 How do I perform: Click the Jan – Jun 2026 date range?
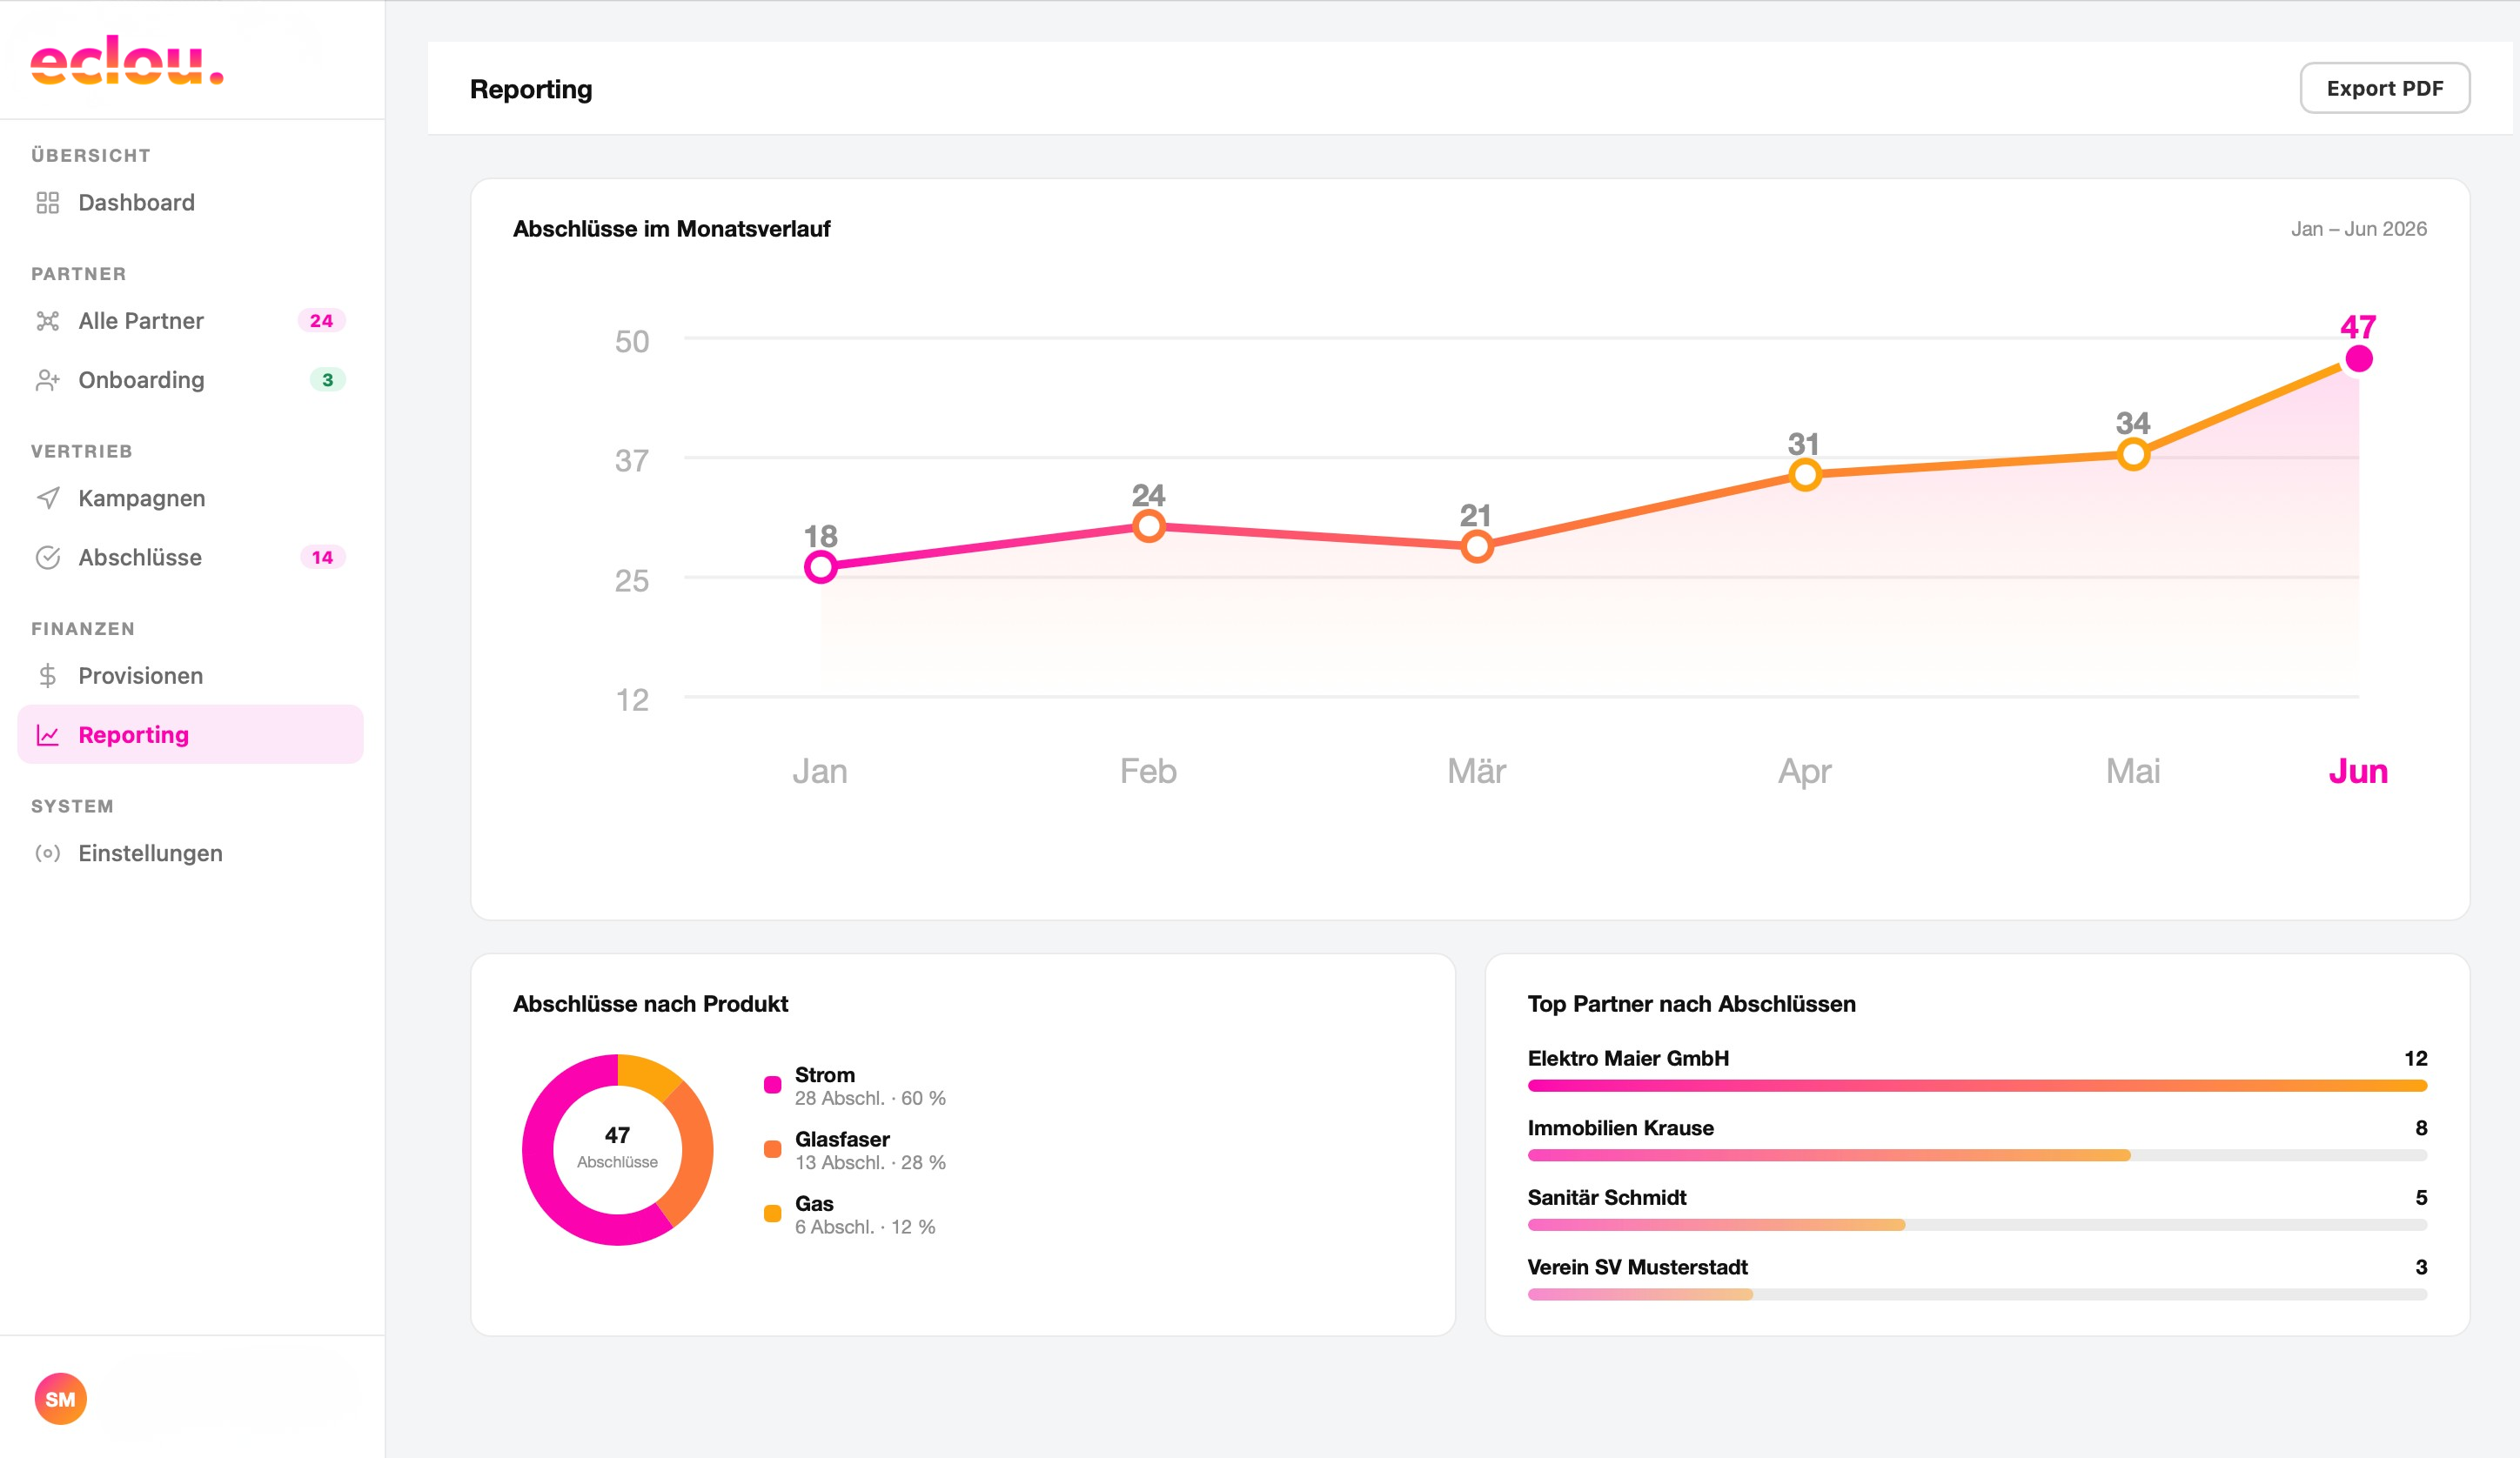[x=2359, y=229]
